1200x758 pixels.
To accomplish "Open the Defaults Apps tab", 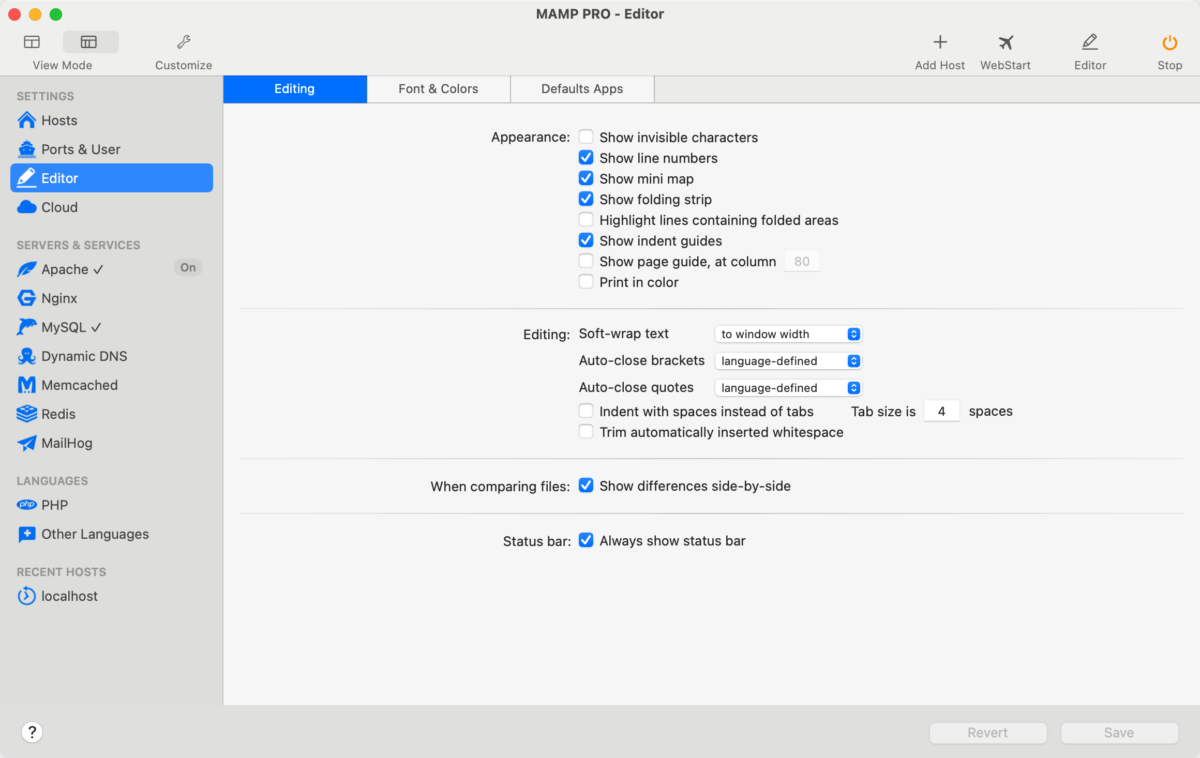I will [582, 89].
